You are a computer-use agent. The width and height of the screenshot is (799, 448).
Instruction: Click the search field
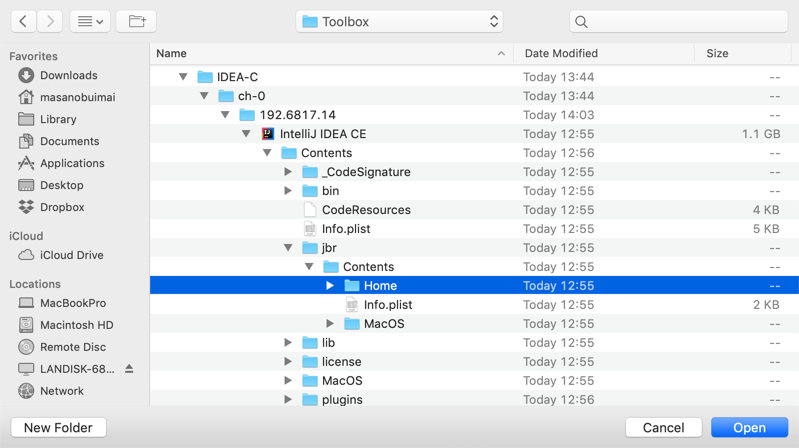(678, 21)
